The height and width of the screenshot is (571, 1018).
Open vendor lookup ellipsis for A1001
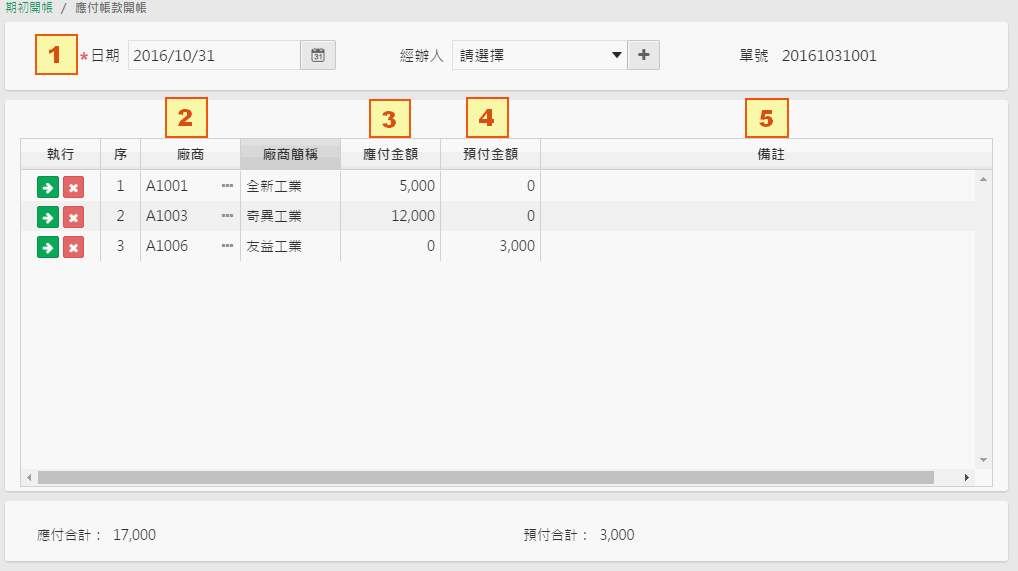click(227, 186)
